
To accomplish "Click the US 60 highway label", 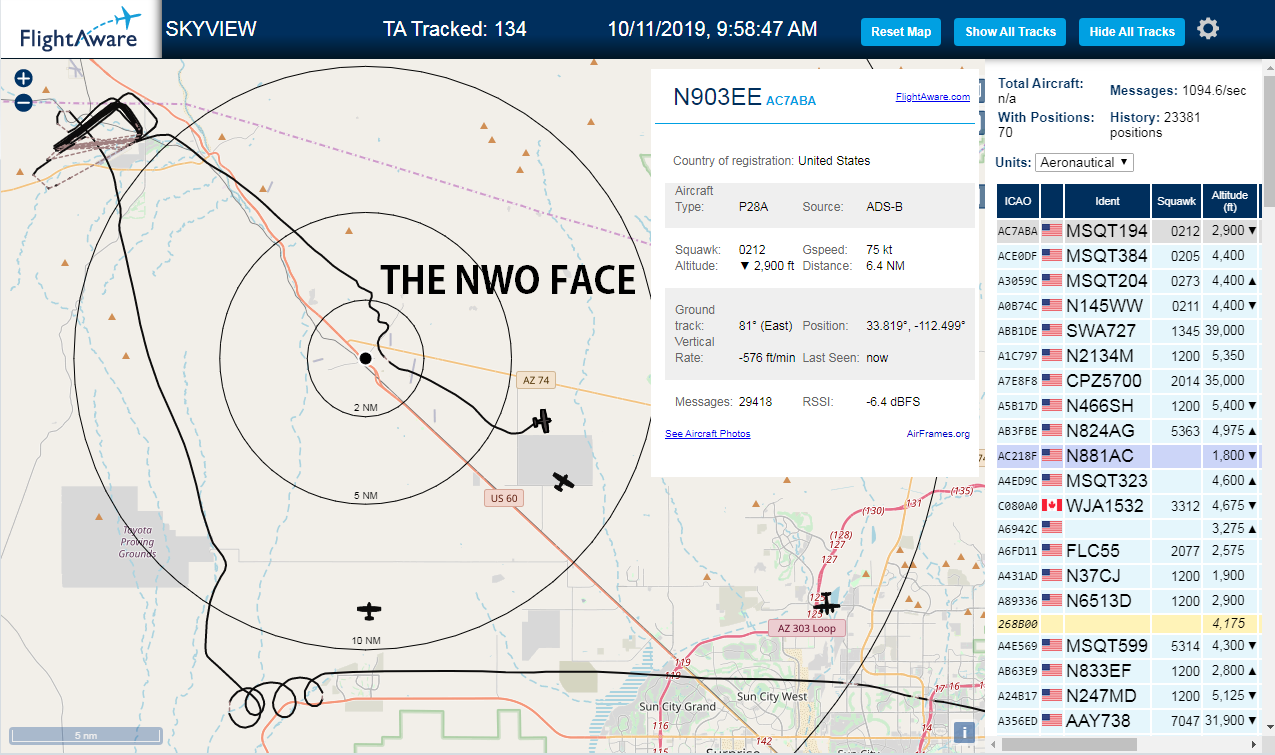I will 504,498.
